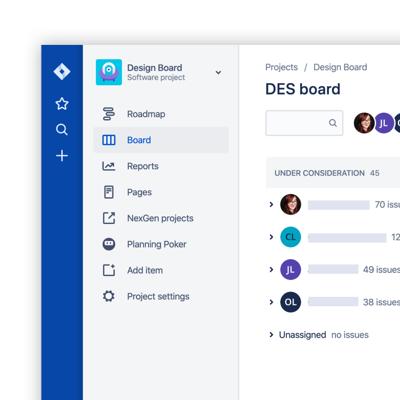The width and height of the screenshot is (400, 400).
Task: Click Add item in the sidebar
Action: click(145, 270)
